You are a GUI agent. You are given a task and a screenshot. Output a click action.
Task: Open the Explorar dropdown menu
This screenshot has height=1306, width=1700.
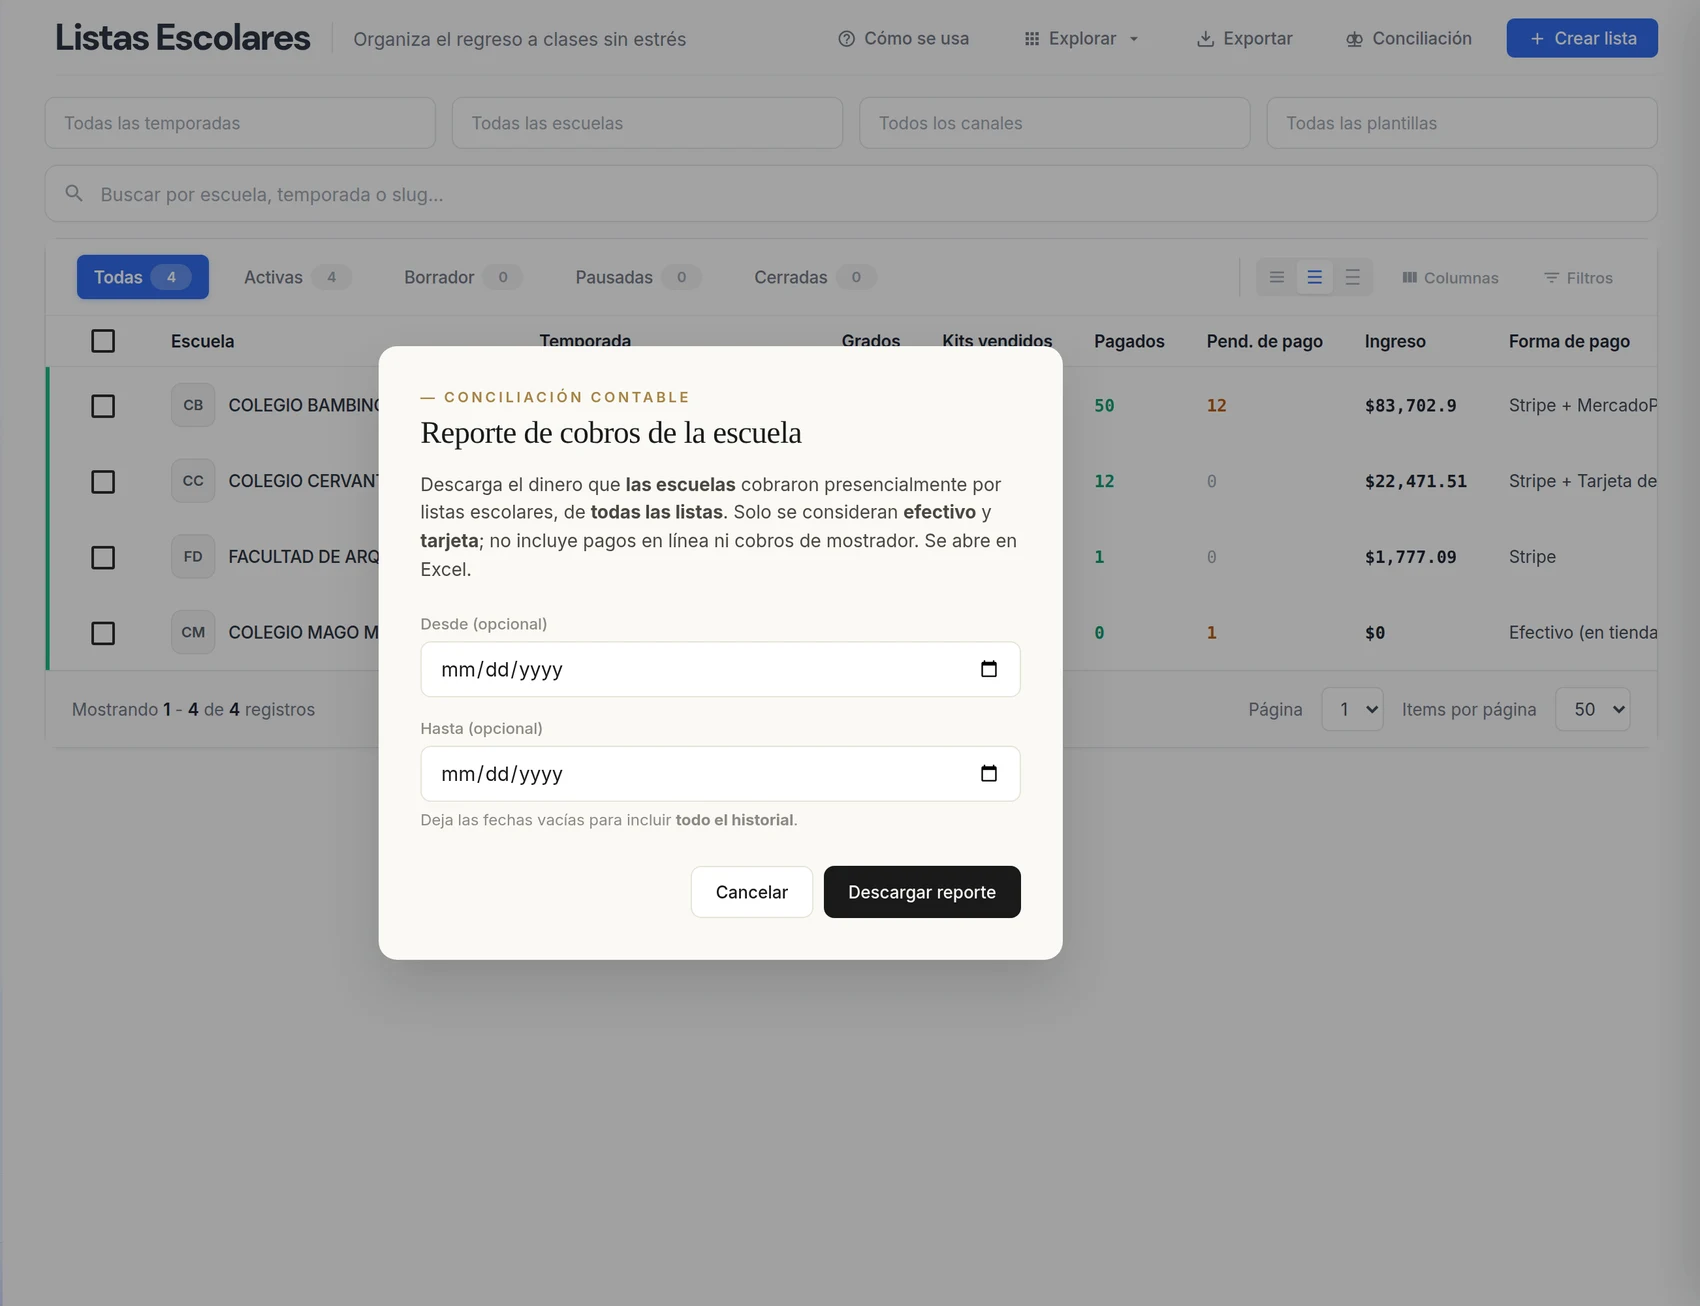tap(1082, 38)
